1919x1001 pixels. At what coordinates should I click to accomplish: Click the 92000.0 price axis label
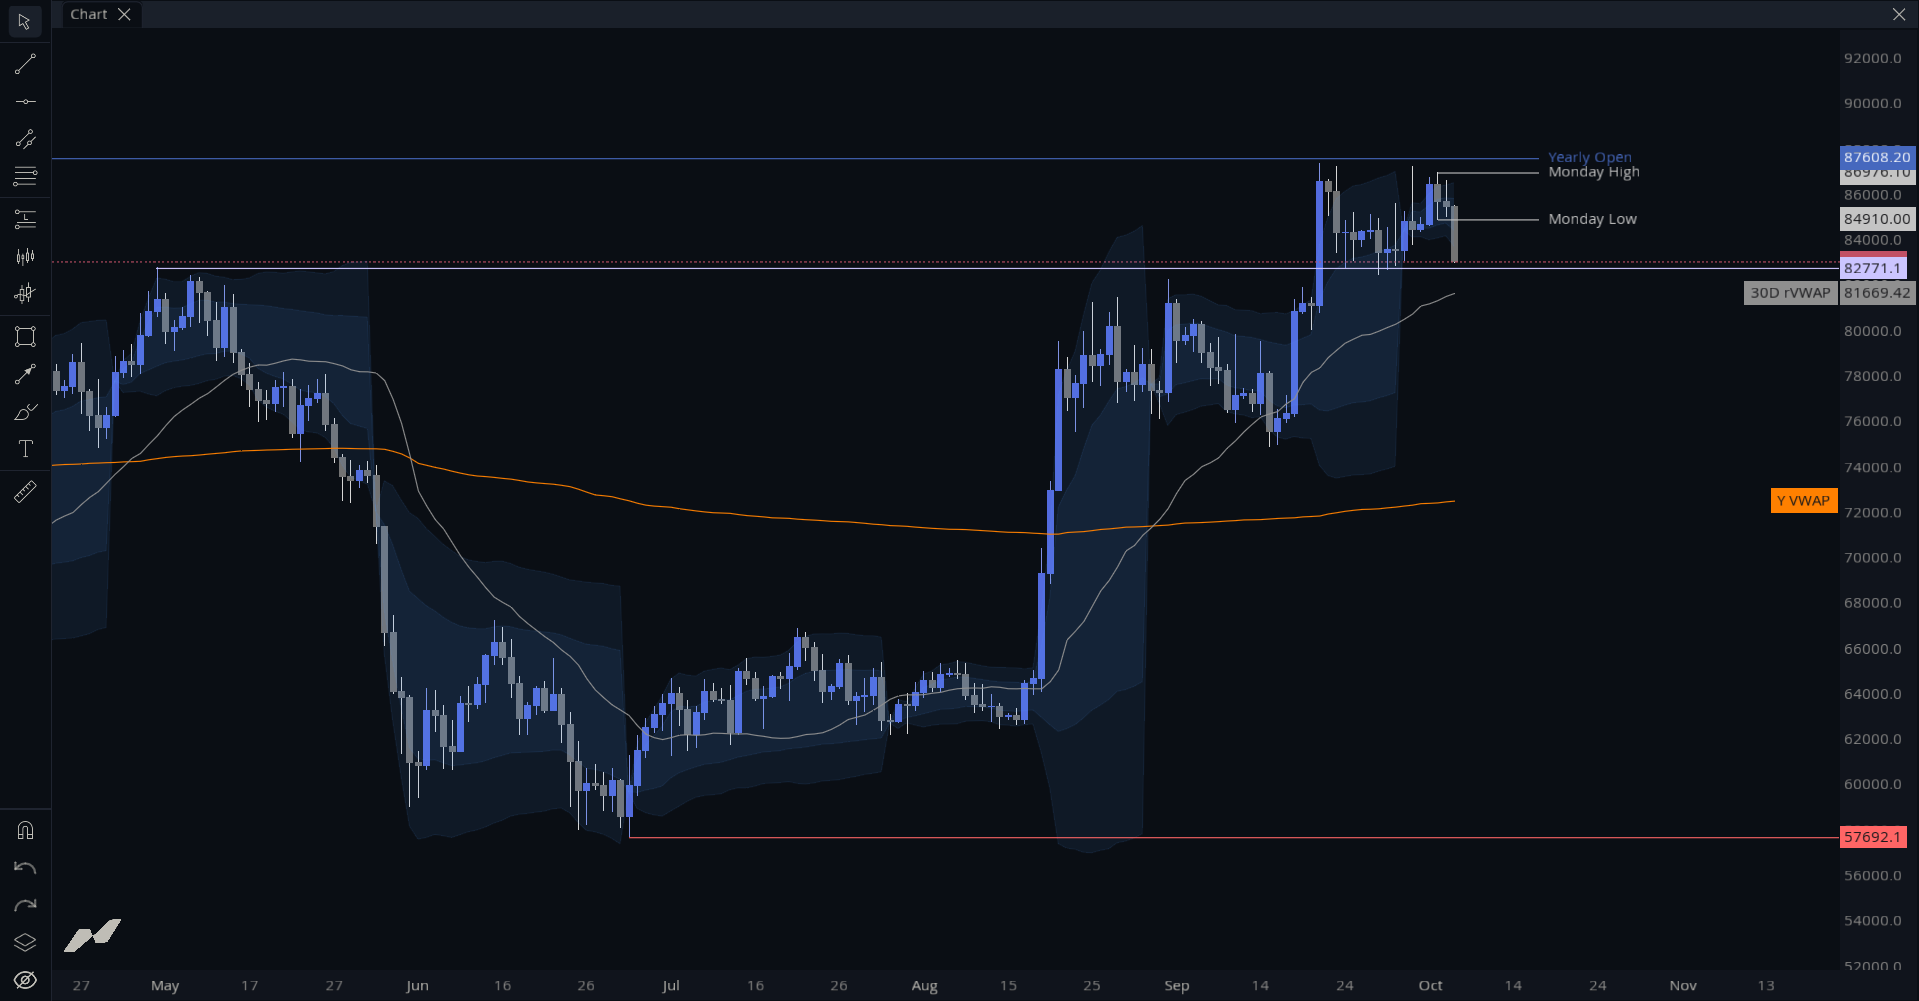click(1873, 58)
